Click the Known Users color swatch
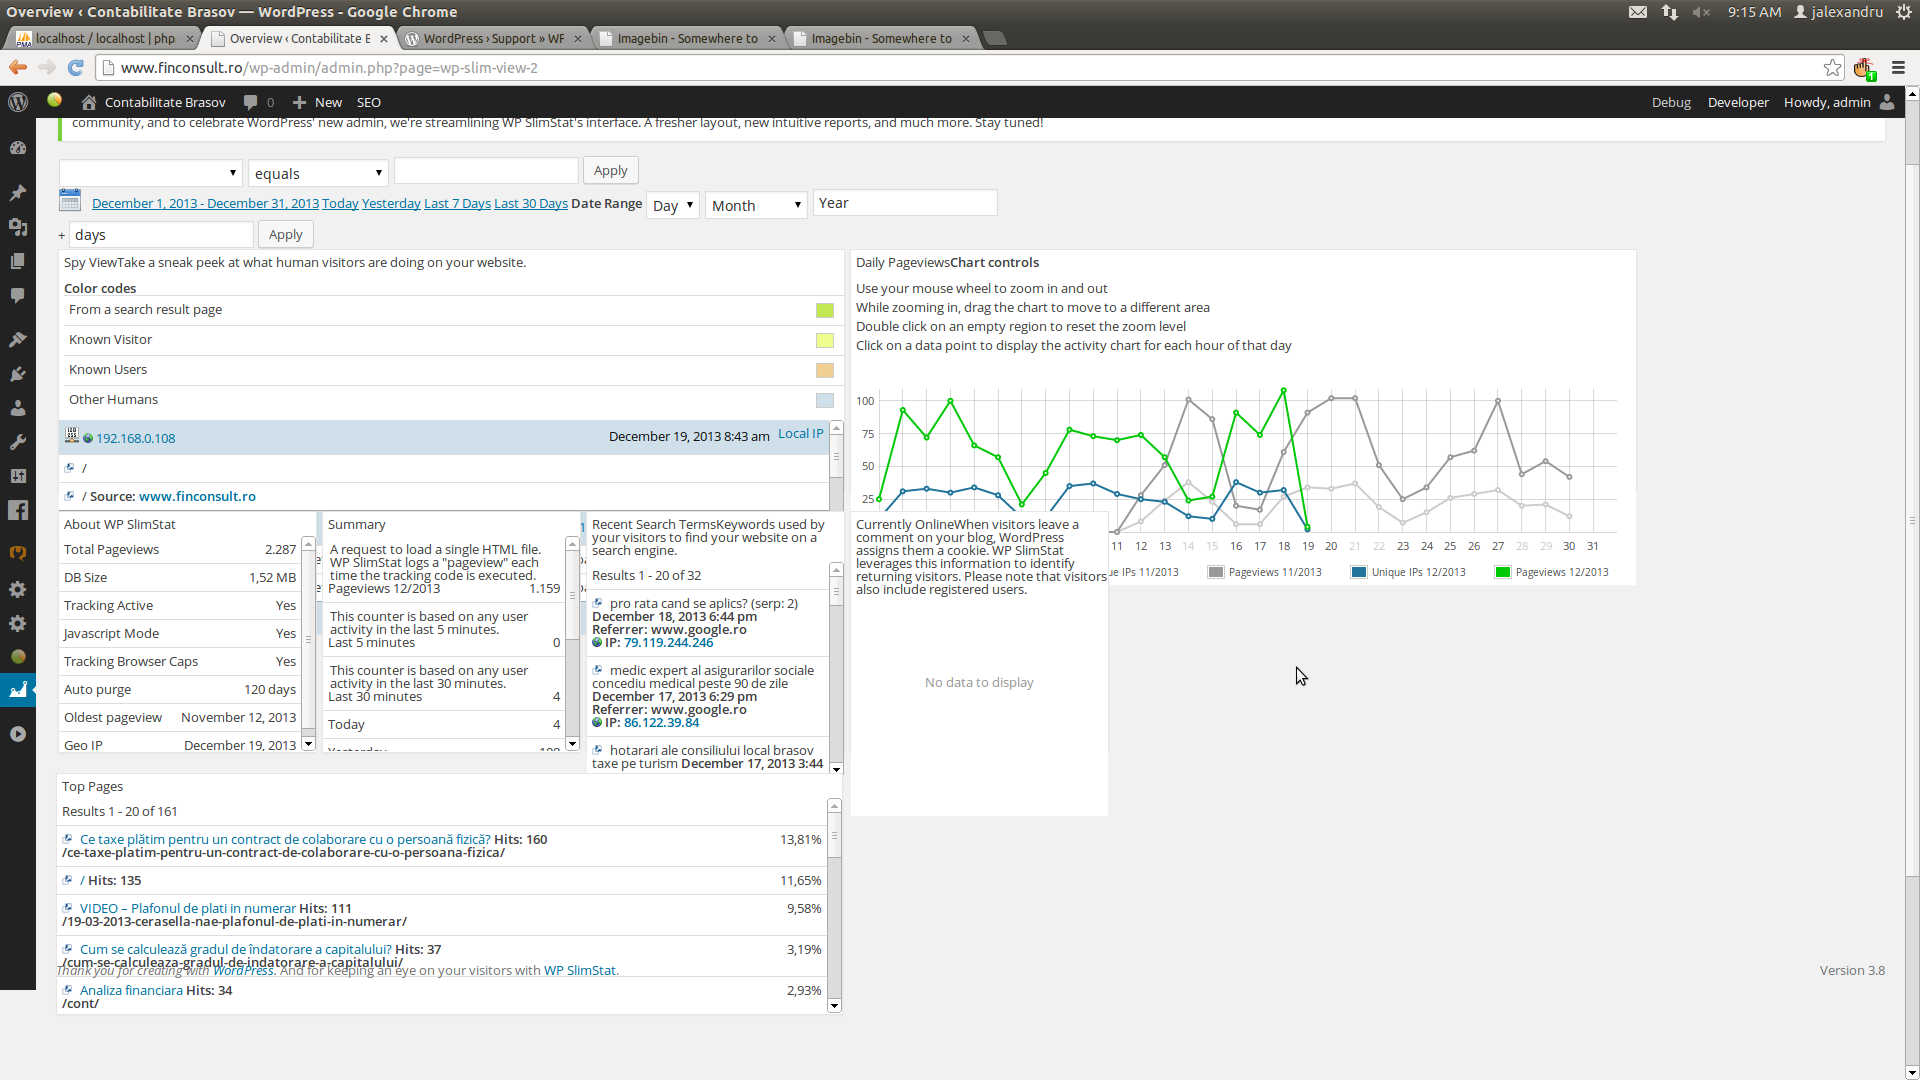 824,370
